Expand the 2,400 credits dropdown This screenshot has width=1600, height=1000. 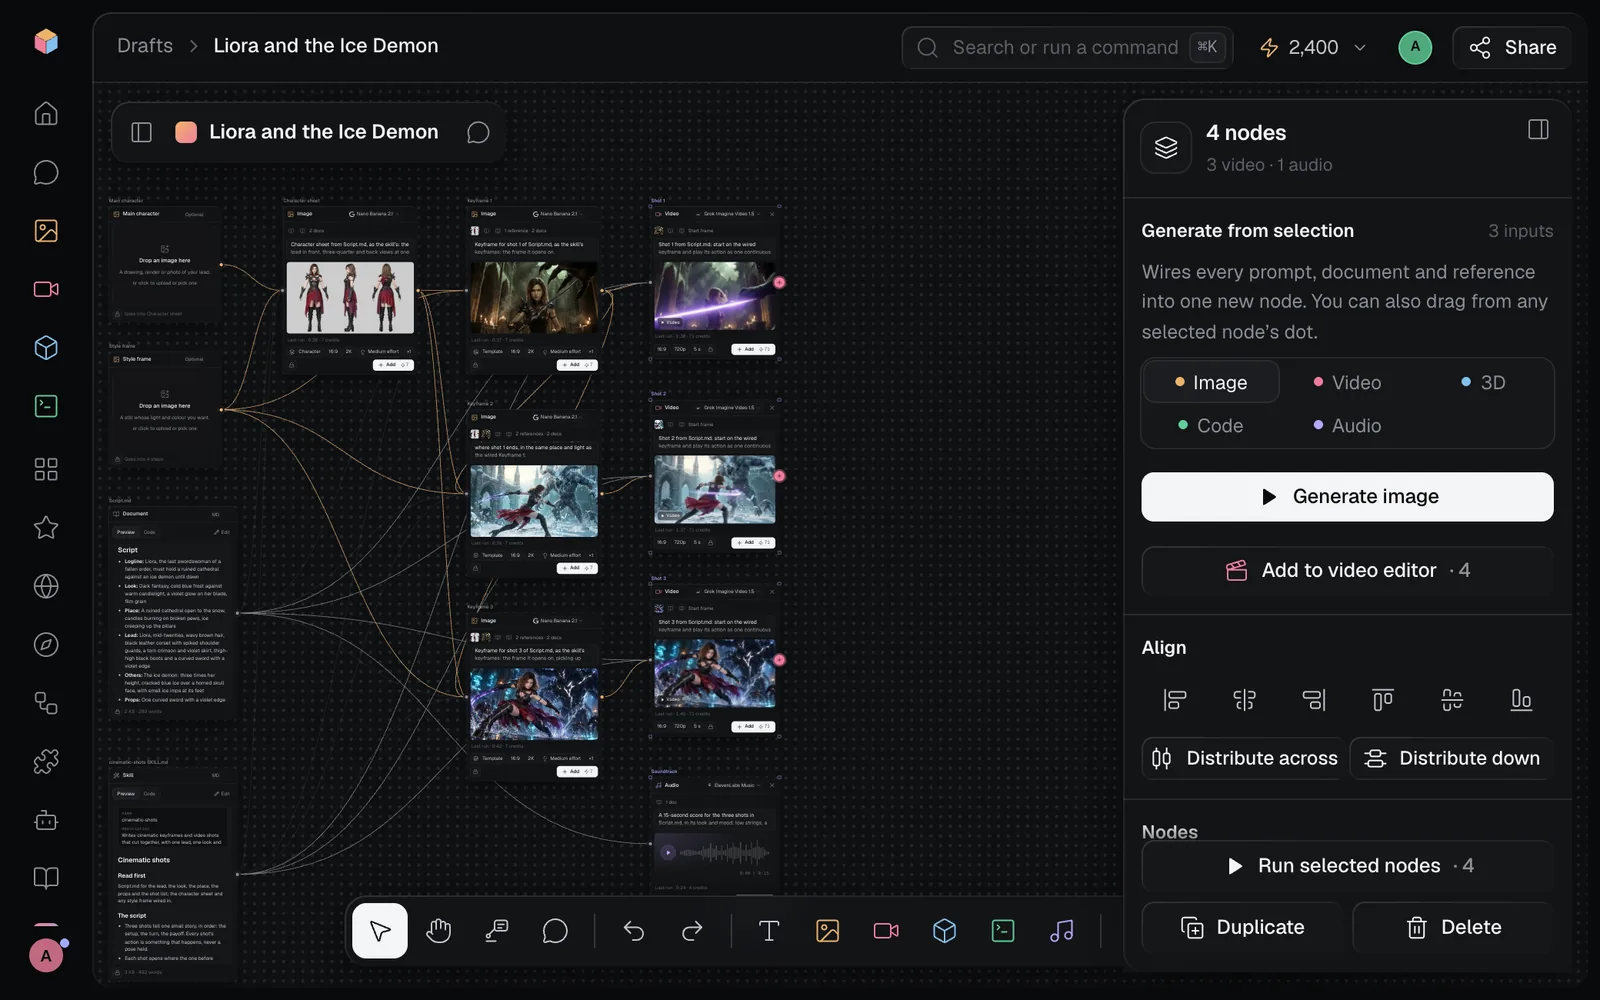click(x=1360, y=47)
